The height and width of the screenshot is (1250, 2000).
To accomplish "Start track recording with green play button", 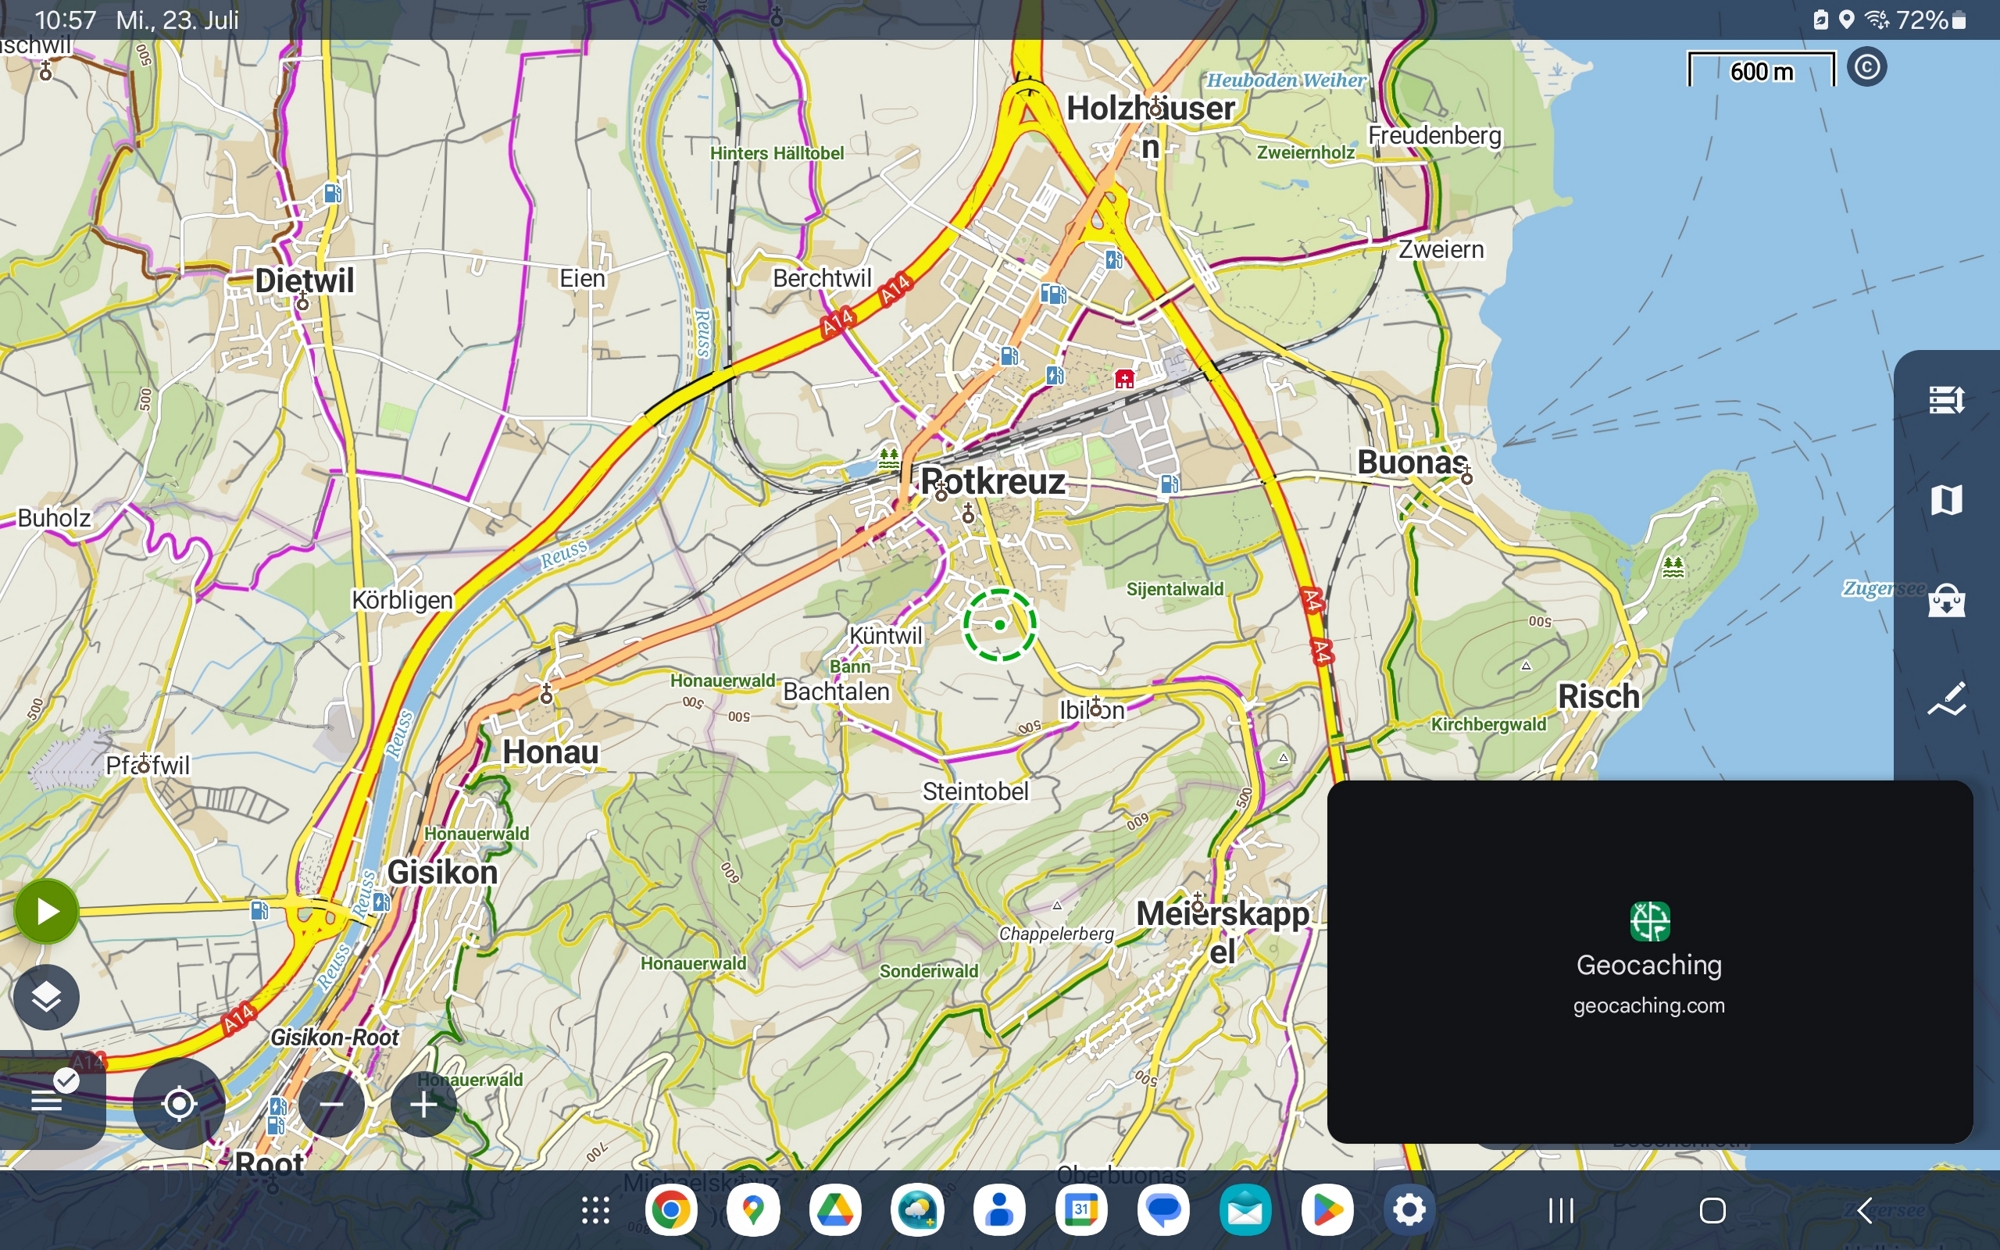I will (46, 911).
